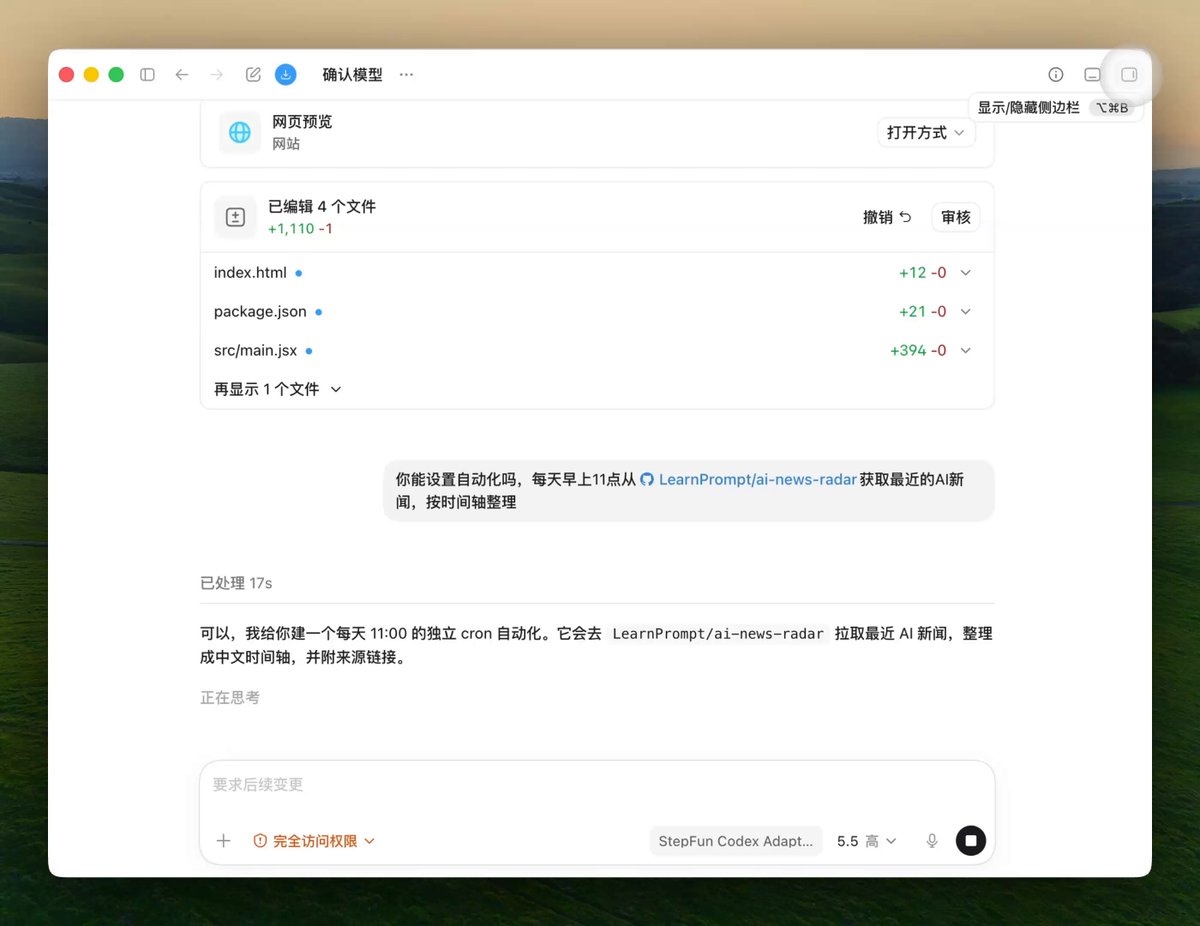Expand index.html diff chevron

[x=966, y=273]
